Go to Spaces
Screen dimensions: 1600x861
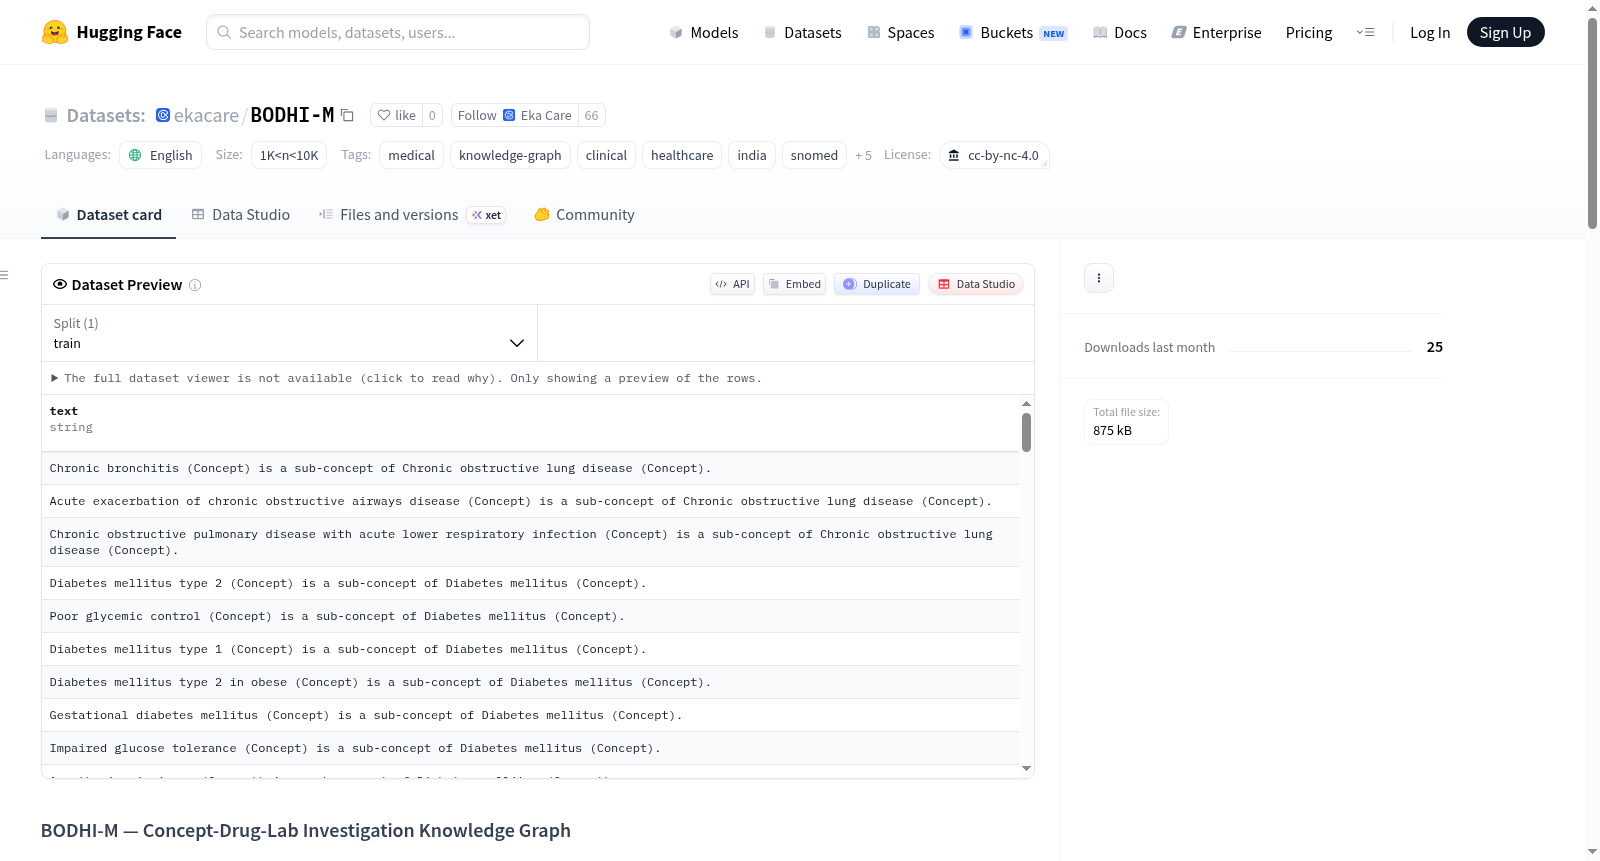pos(901,32)
